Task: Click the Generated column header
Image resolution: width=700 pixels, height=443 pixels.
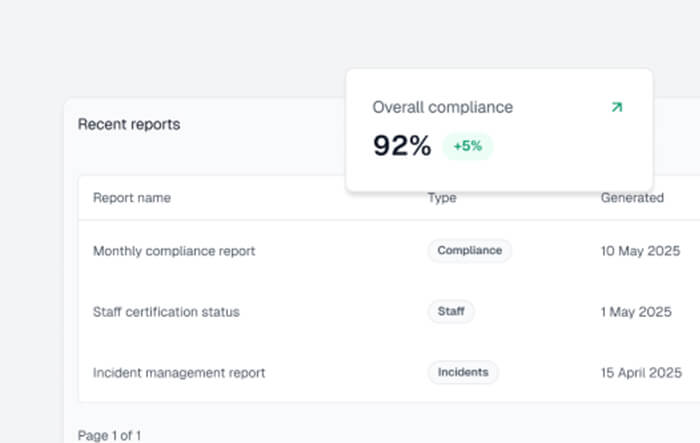Action: 632,198
